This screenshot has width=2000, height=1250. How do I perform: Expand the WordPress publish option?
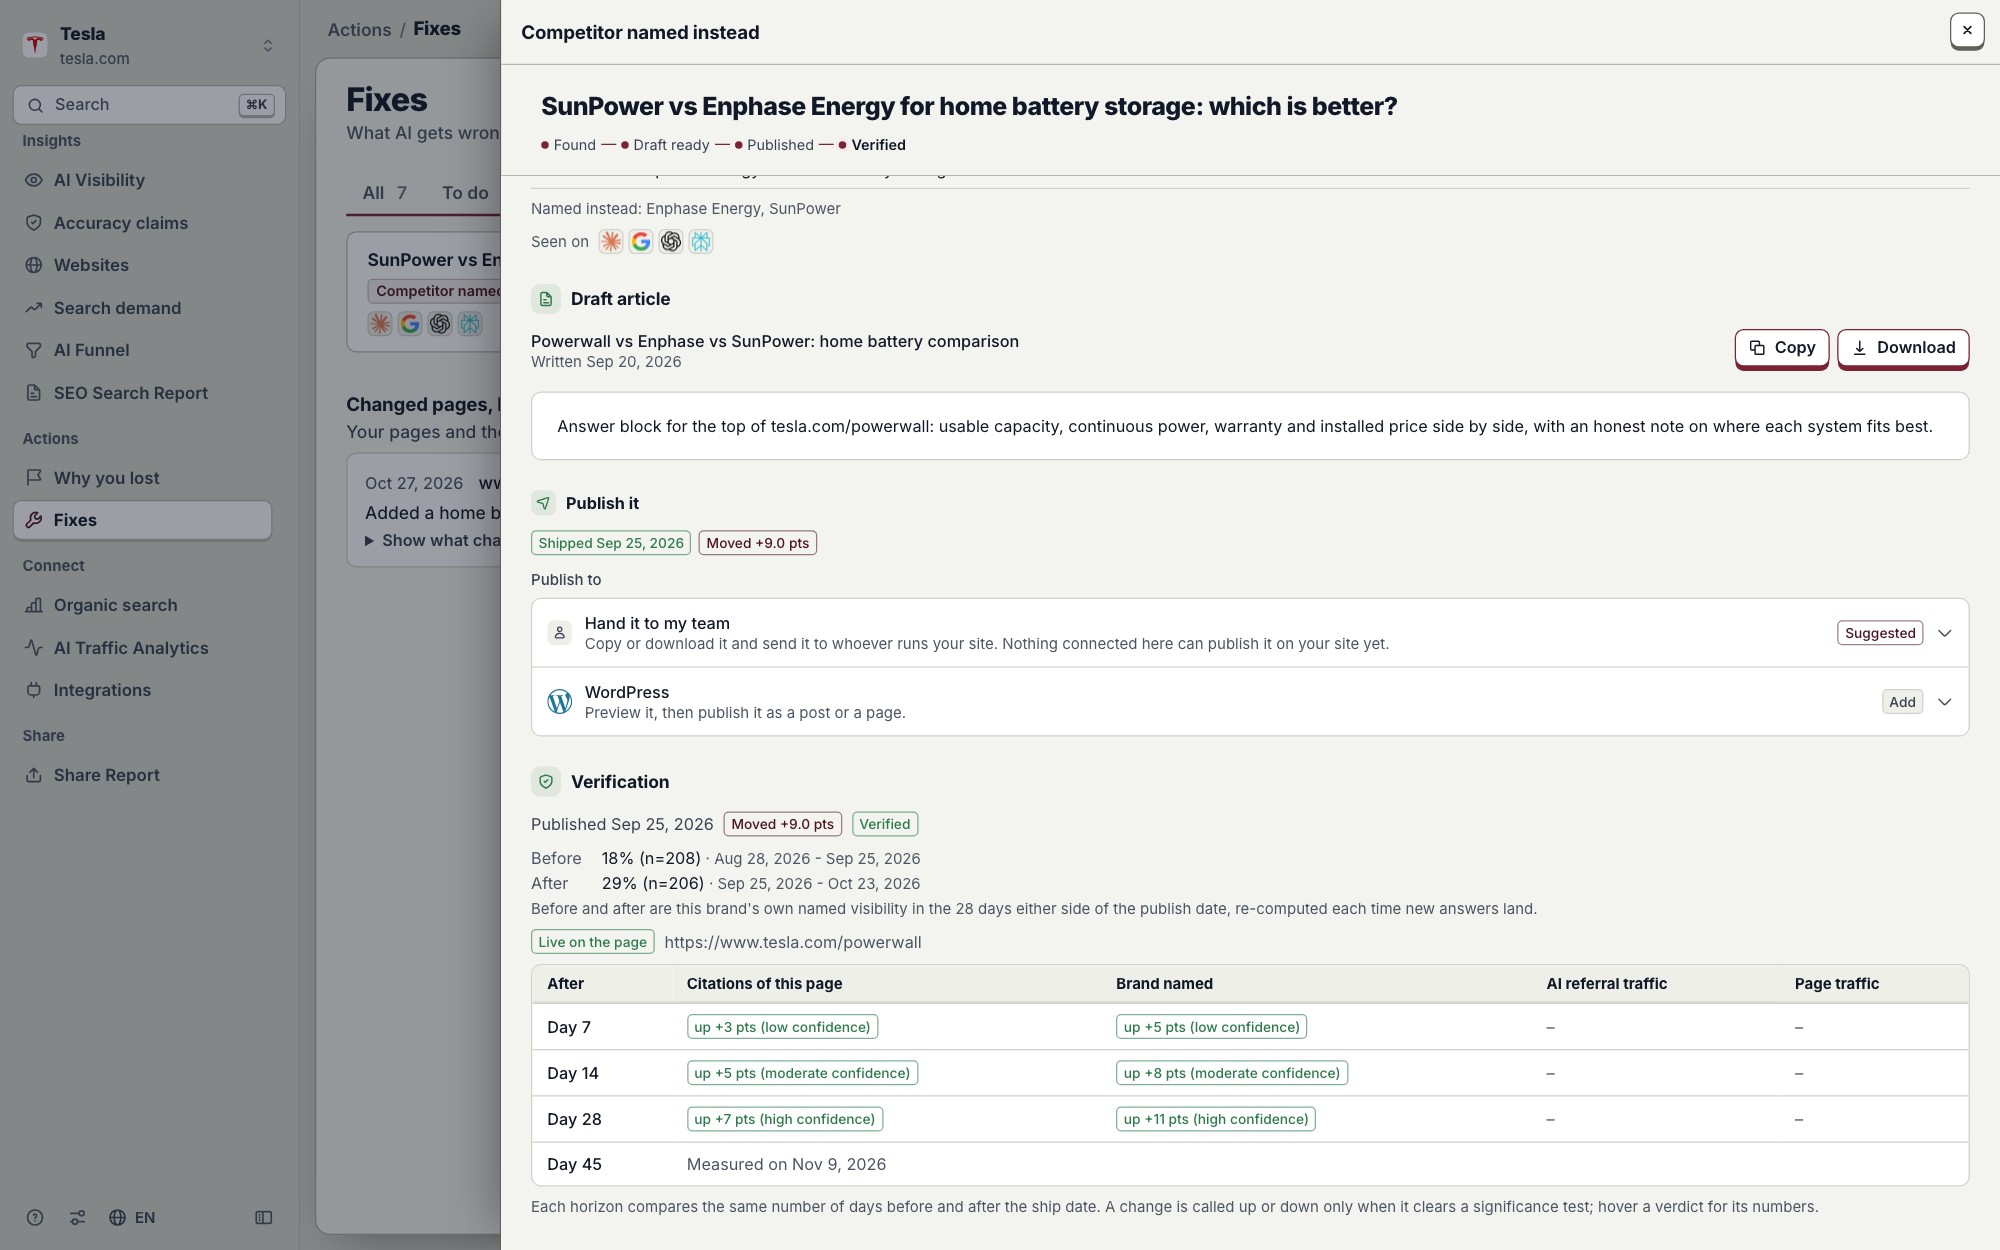(1945, 702)
